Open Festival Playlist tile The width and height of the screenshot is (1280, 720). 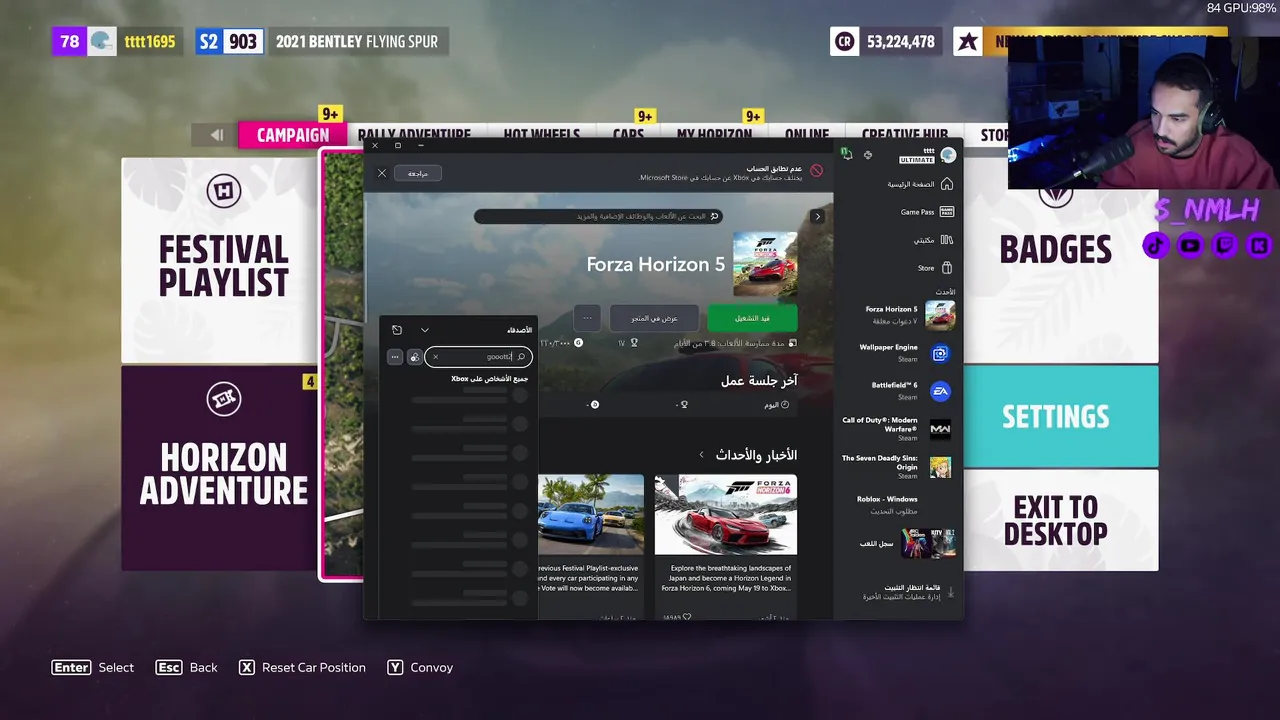tap(220, 260)
